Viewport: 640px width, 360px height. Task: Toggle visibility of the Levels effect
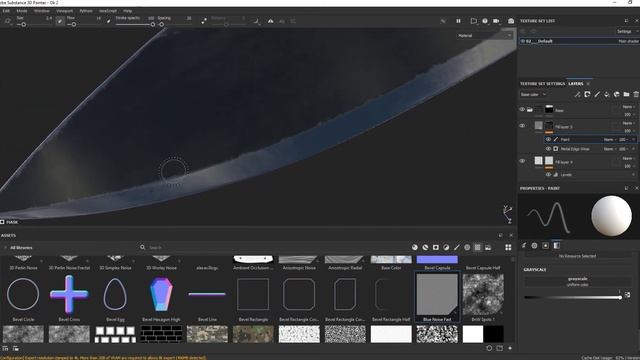[x=548, y=175]
